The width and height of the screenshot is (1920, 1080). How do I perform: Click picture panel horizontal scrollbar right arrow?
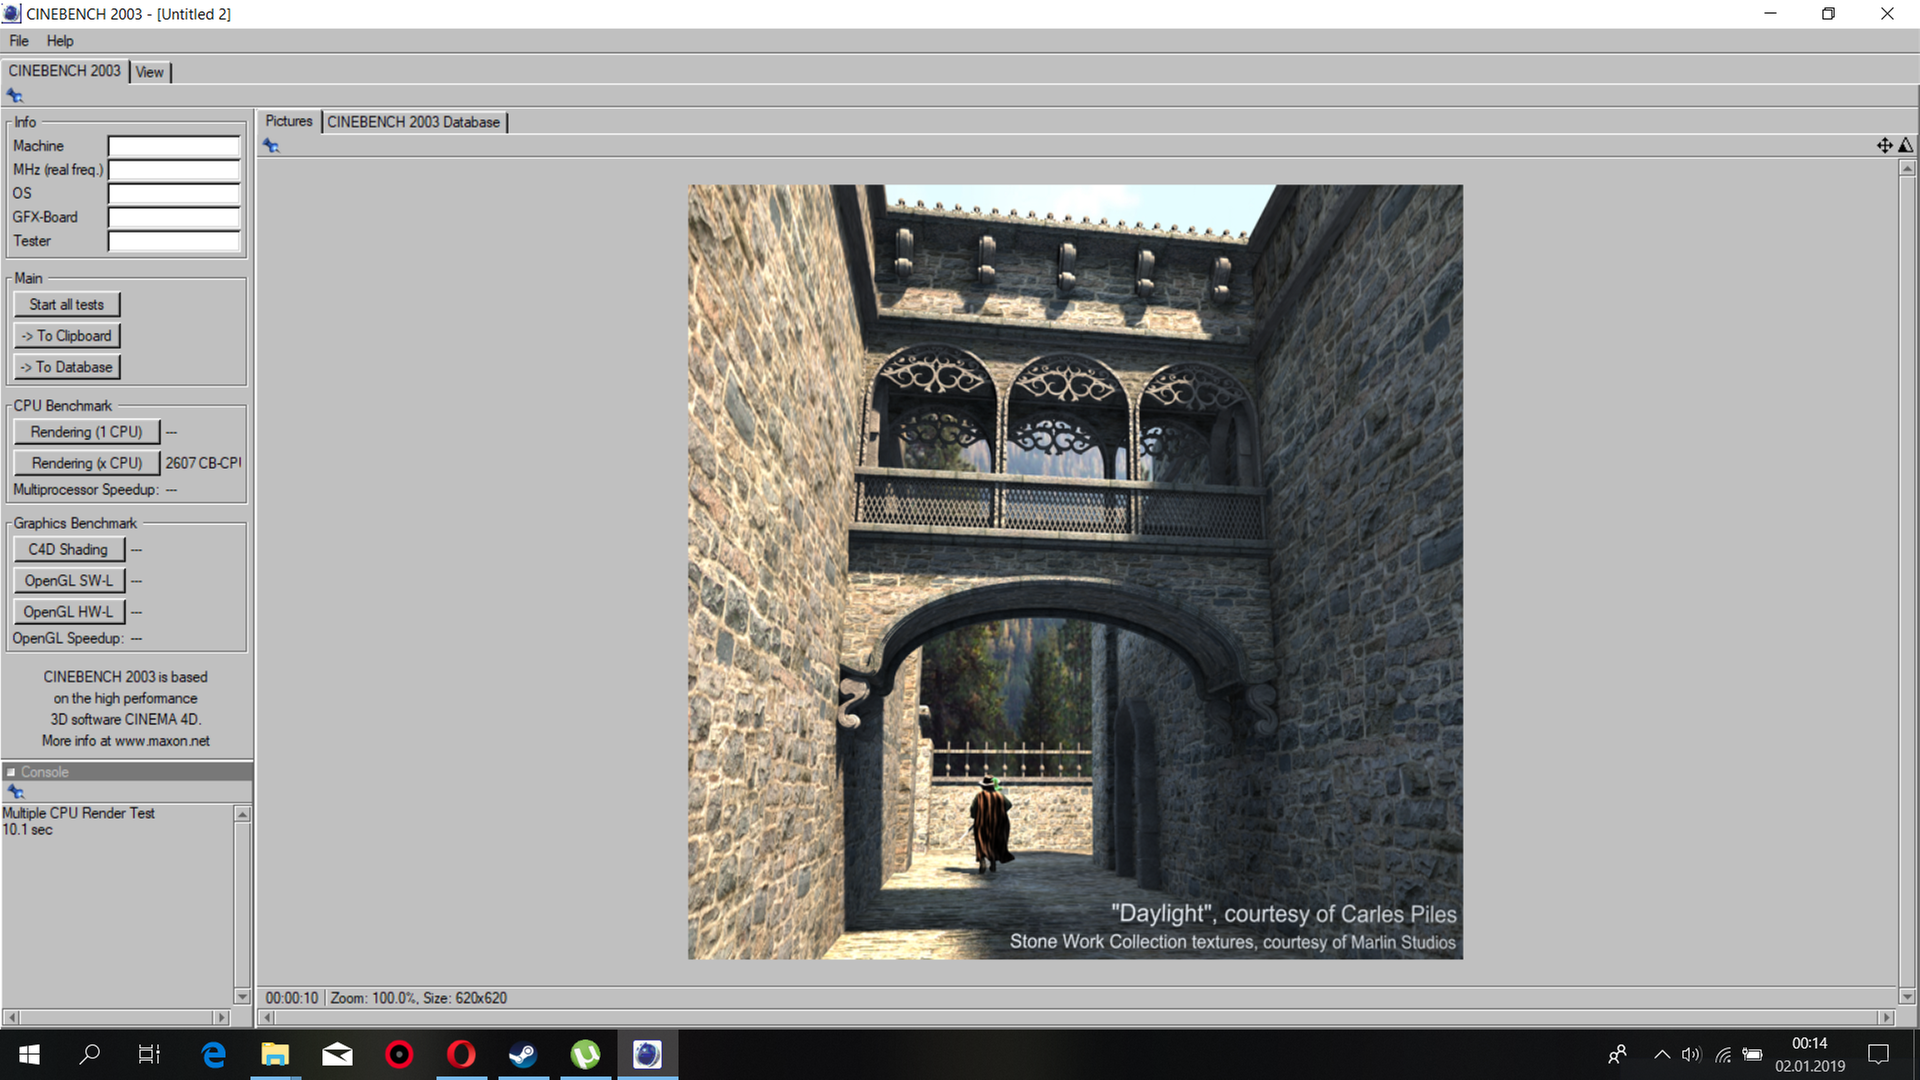[1886, 1018]
